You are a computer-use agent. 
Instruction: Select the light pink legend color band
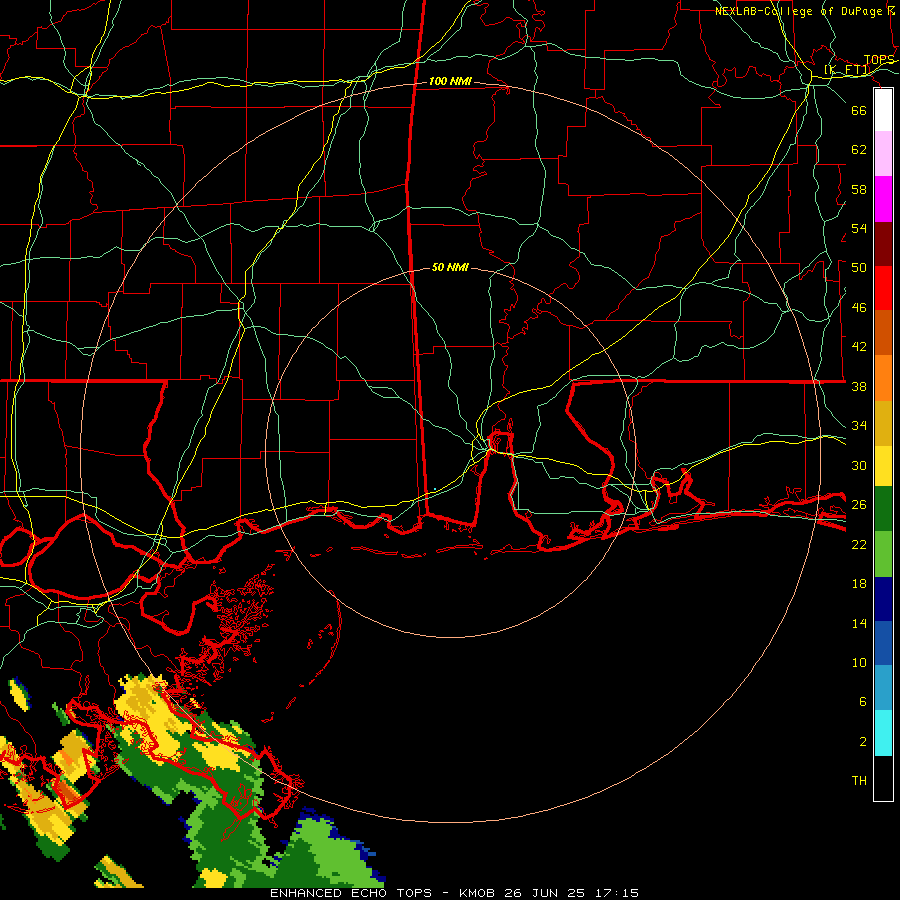[x=883, y=154]
